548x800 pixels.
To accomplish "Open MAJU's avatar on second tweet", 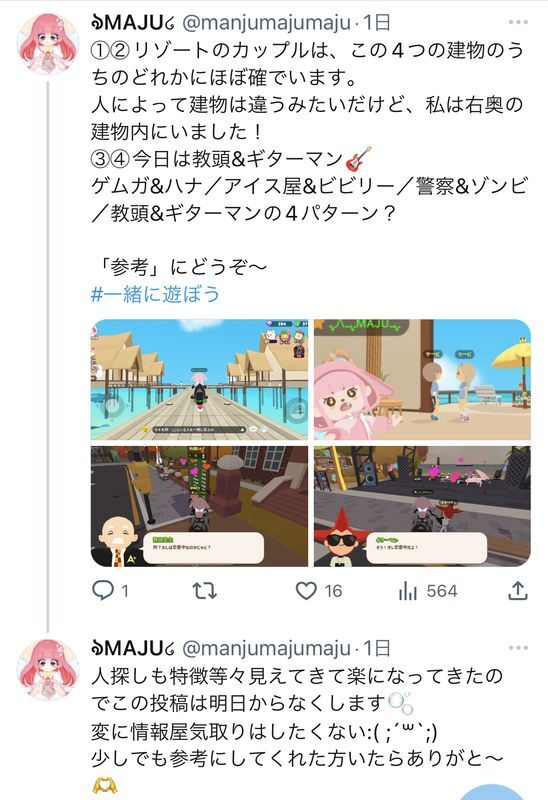I will coord(48,669).
